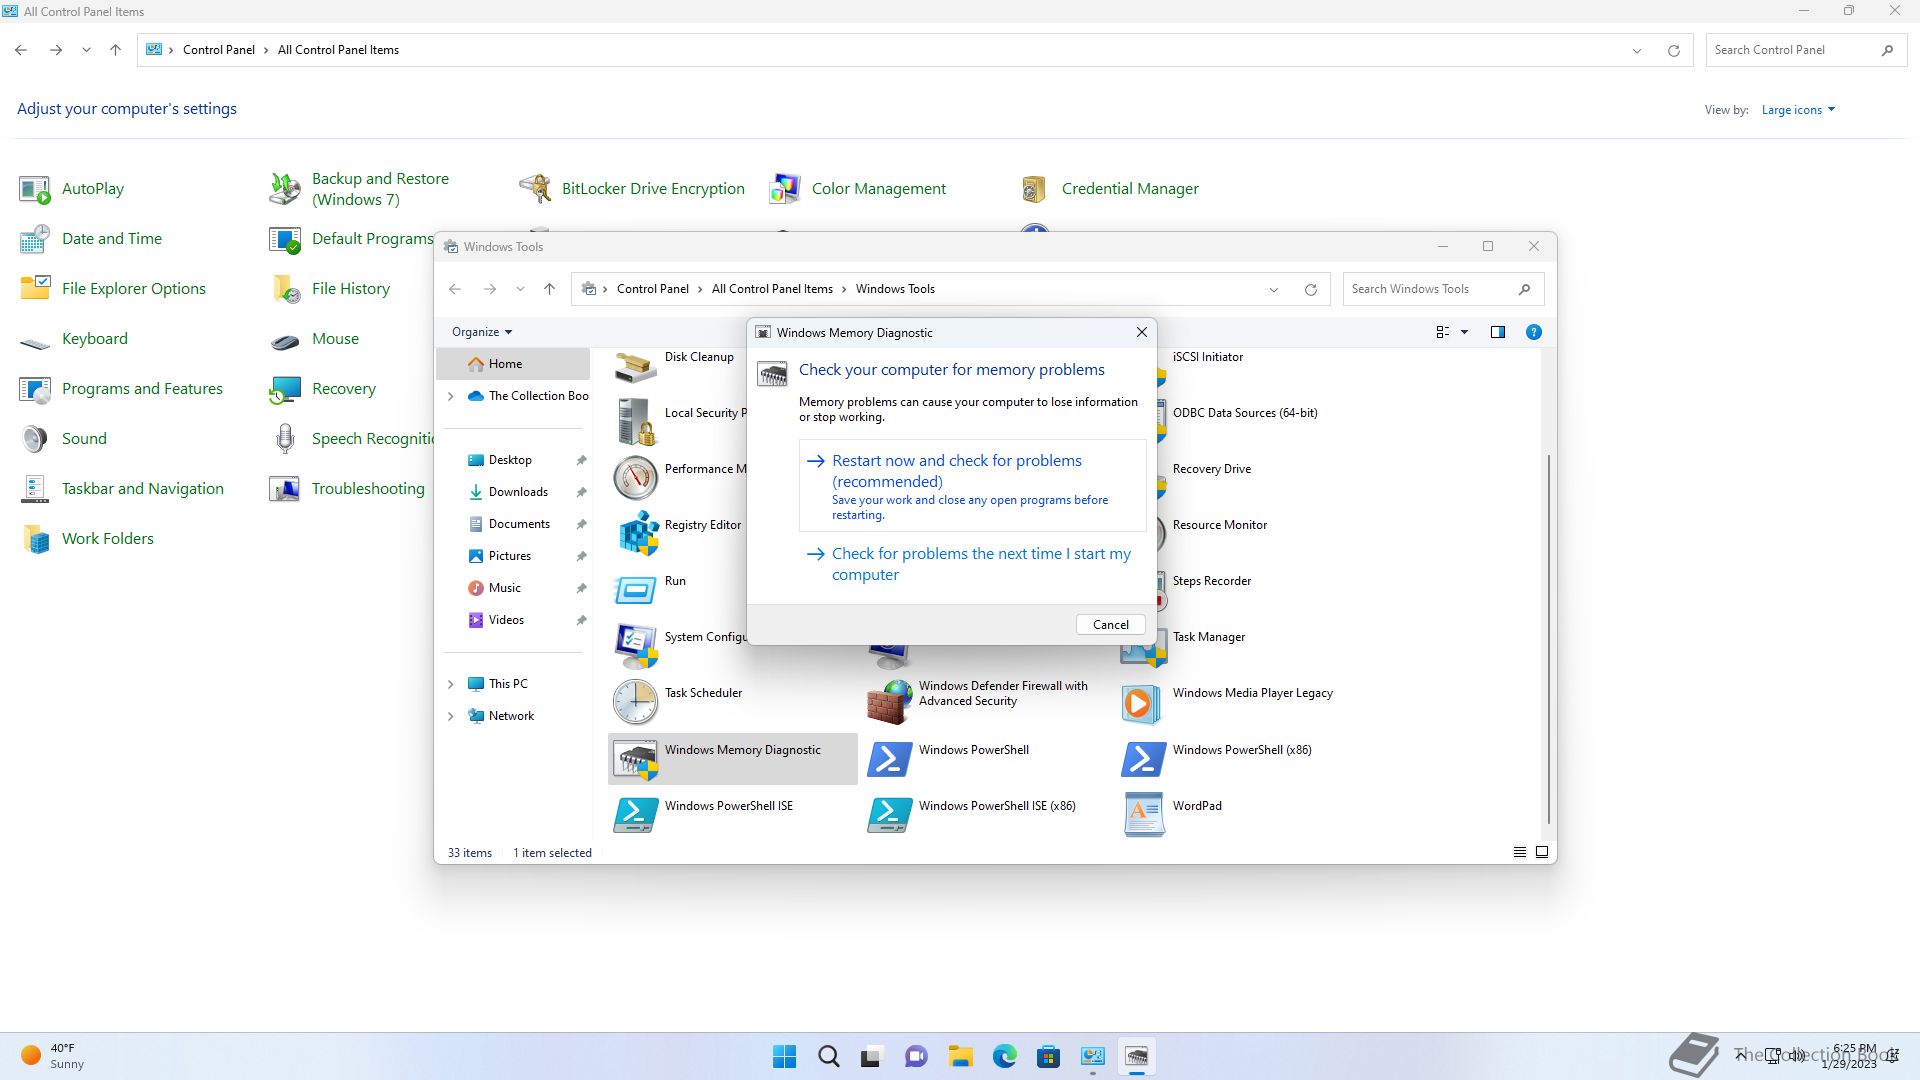Click Restart now and check for problems
This screenshot has width=1920, height=1080.
[972, 486]
